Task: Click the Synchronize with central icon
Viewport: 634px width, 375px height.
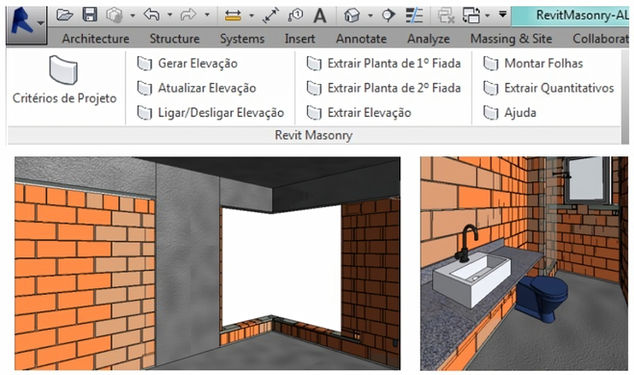Action: [x=114, y=16]
